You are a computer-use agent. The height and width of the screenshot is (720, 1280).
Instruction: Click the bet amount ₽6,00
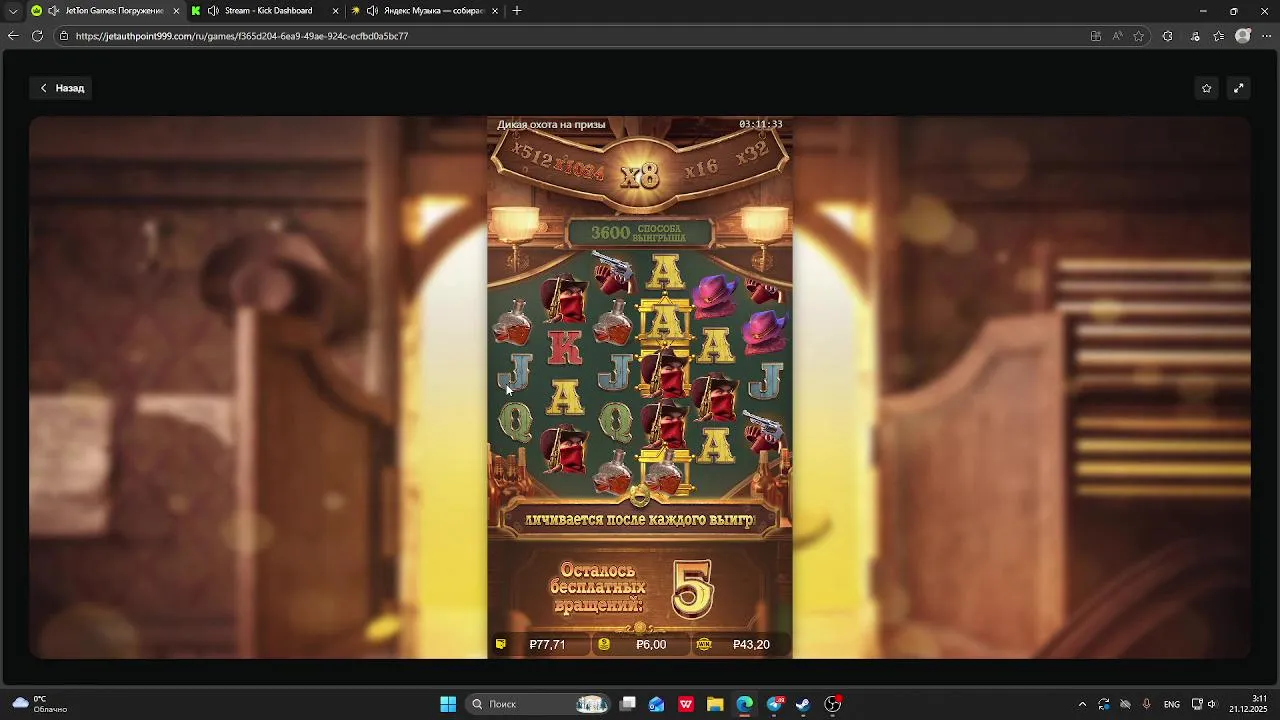click(x=651, y=645)
